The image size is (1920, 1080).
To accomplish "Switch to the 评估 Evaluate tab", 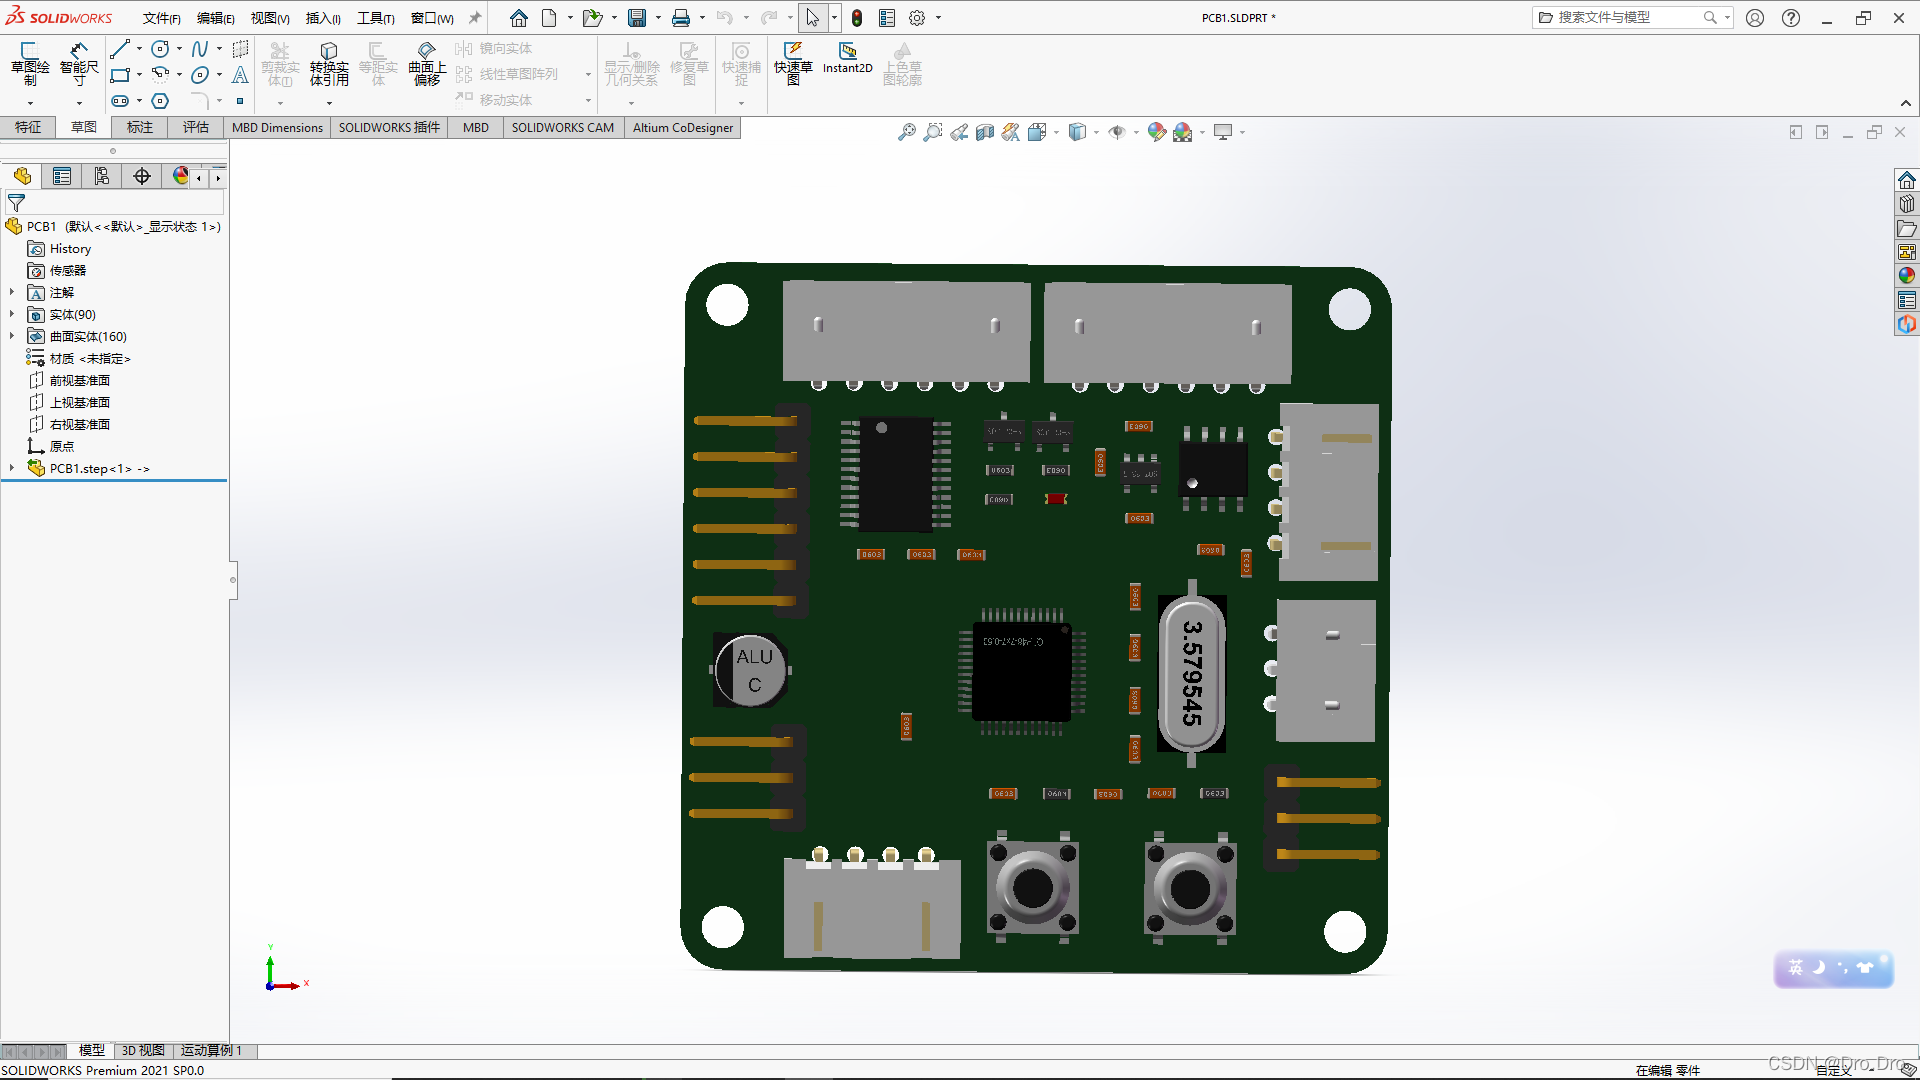I will (x=196, y=127).
